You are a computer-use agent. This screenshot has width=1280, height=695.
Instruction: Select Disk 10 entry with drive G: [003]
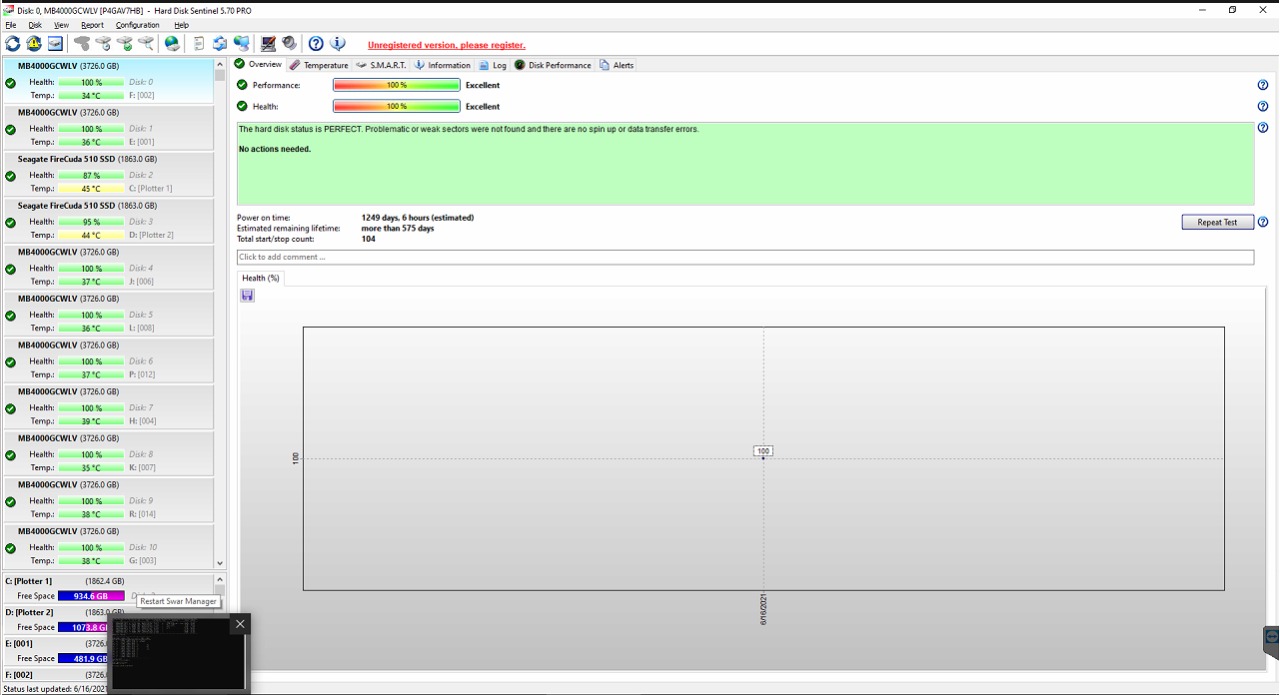click(107, 546)
